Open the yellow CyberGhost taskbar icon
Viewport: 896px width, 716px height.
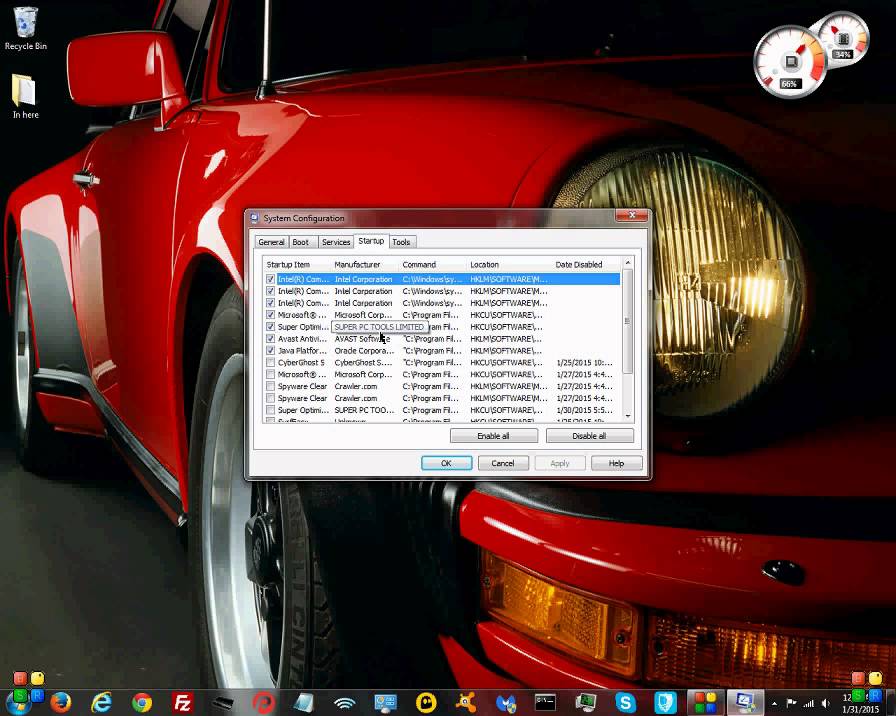426,702
